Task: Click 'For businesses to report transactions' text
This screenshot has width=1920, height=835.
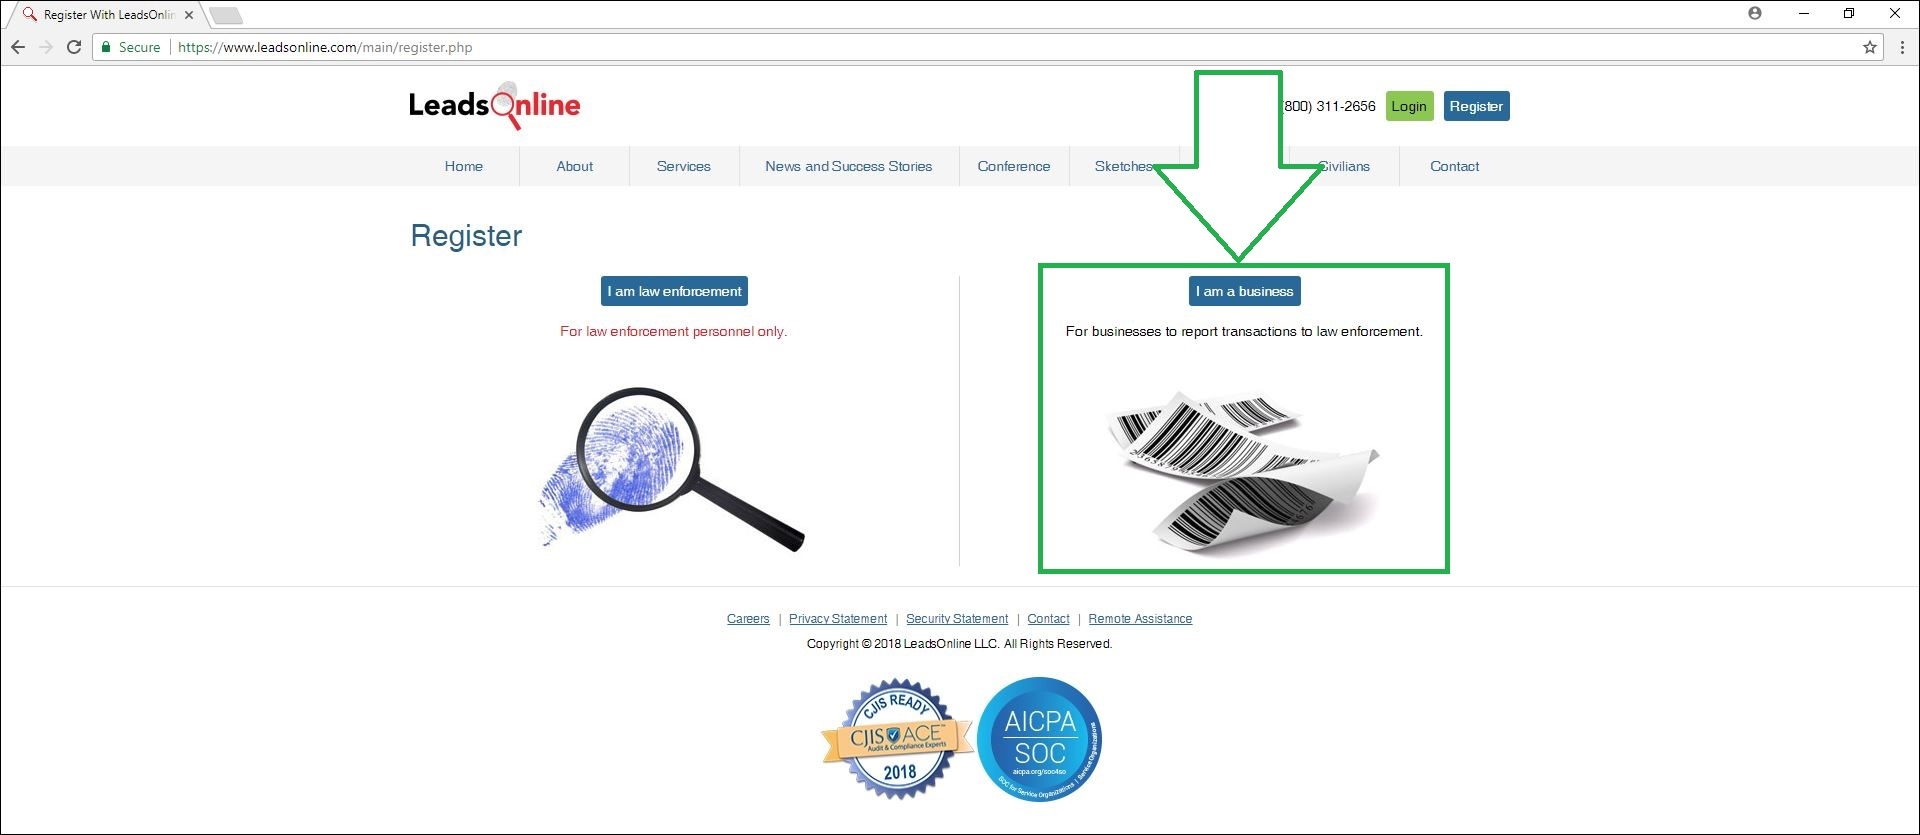Action: tap(1244, 331)
